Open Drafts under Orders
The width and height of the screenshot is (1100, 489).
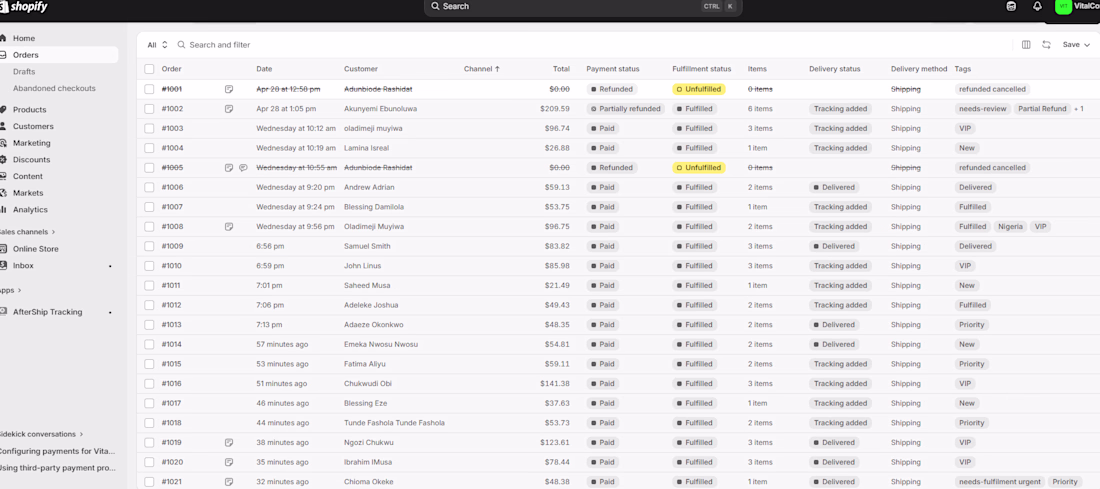(x=24, y=72)
